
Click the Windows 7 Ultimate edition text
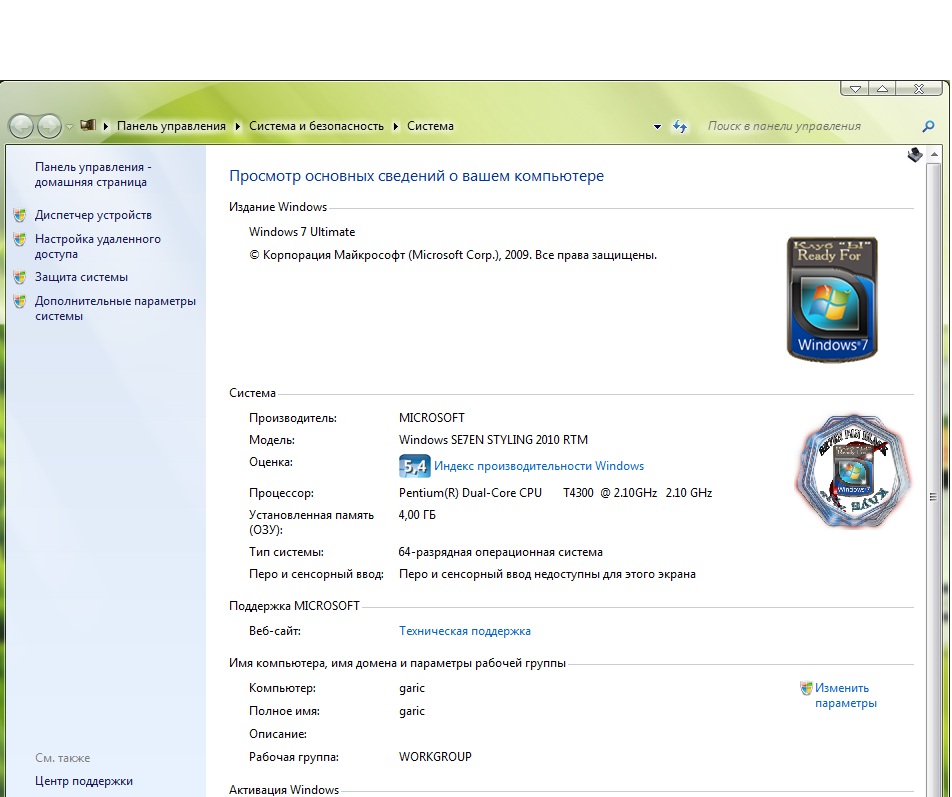point(302,232)
